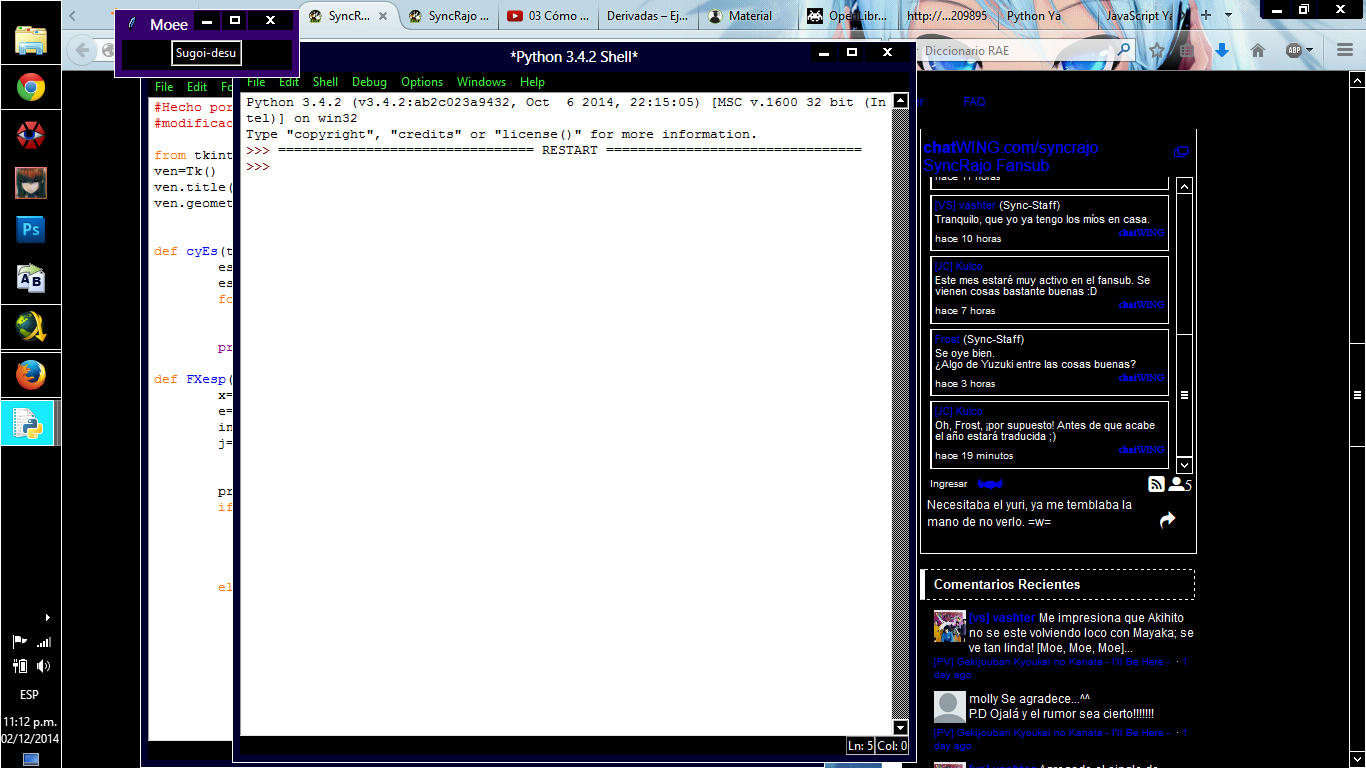
Task: Pop out the chat window icon
Action: pyautogui.click(x=1181, y=152)
